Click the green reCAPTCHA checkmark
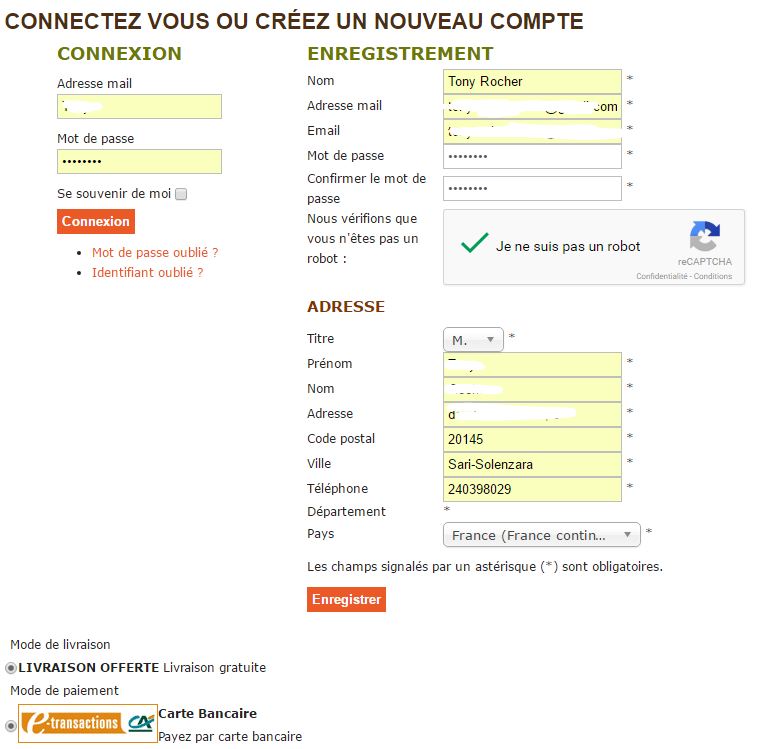This screenshot has width=770, height=749. (475, 243)
